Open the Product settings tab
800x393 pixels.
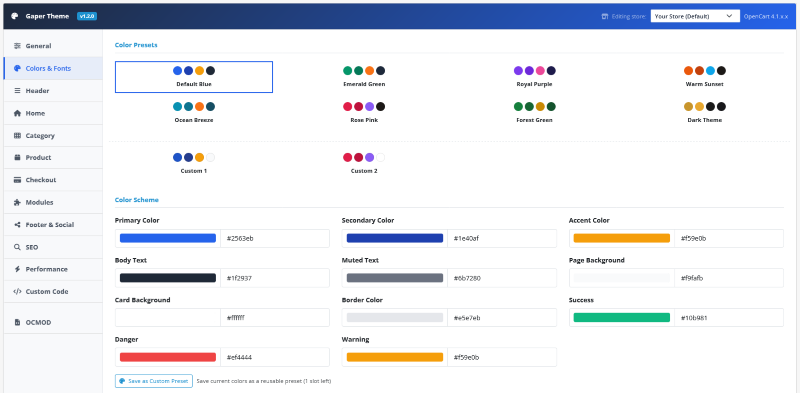click(x=53, y=158)
